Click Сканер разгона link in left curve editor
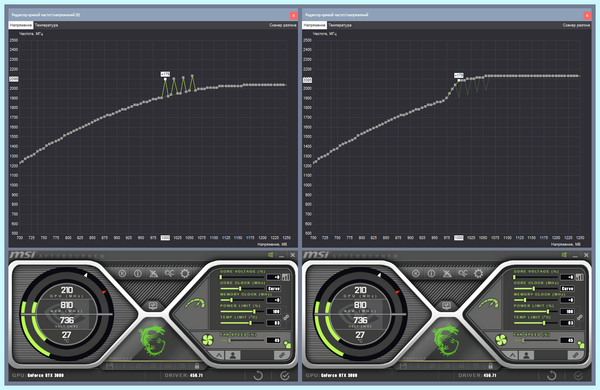The width and height of the screenshot is (600, 390). 282,25
